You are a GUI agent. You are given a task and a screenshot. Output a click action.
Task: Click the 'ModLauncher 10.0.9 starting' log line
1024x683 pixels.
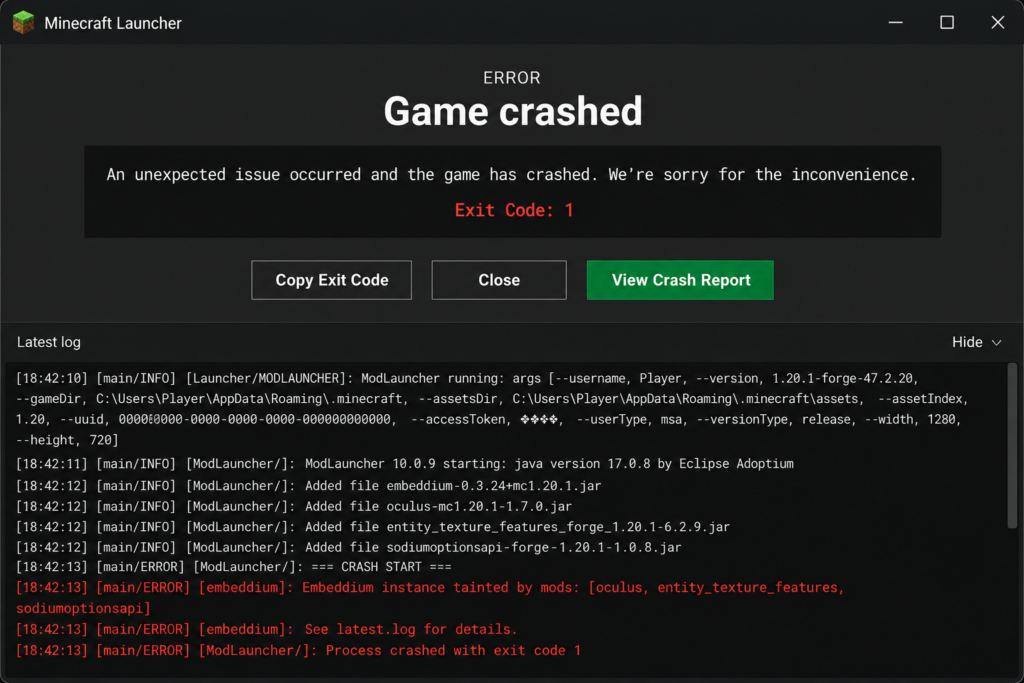(405, 464)
